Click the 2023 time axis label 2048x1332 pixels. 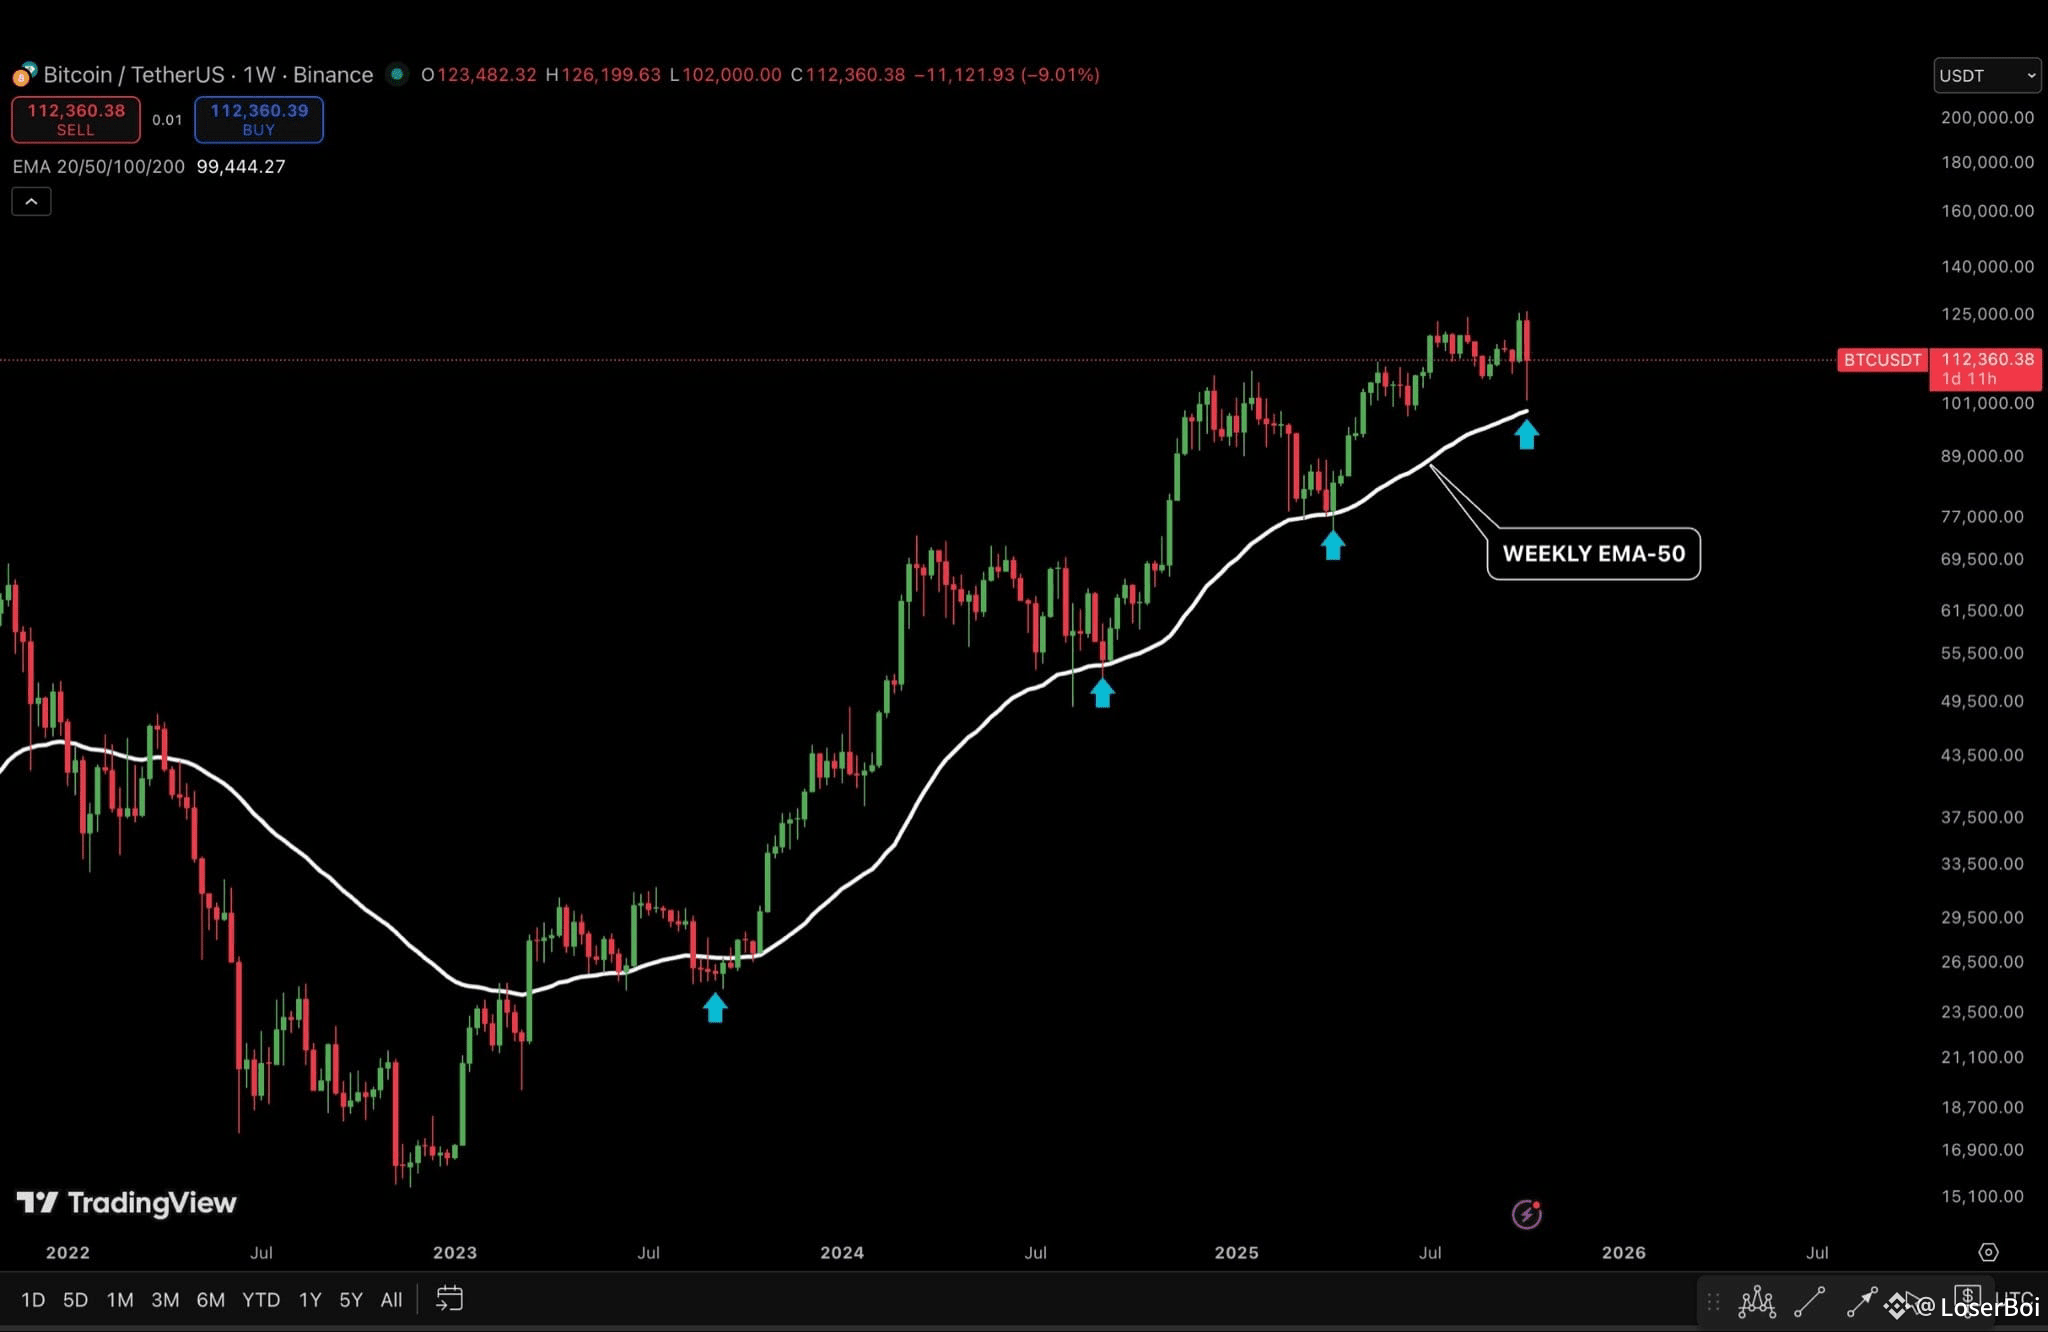tap(455, 1252)
